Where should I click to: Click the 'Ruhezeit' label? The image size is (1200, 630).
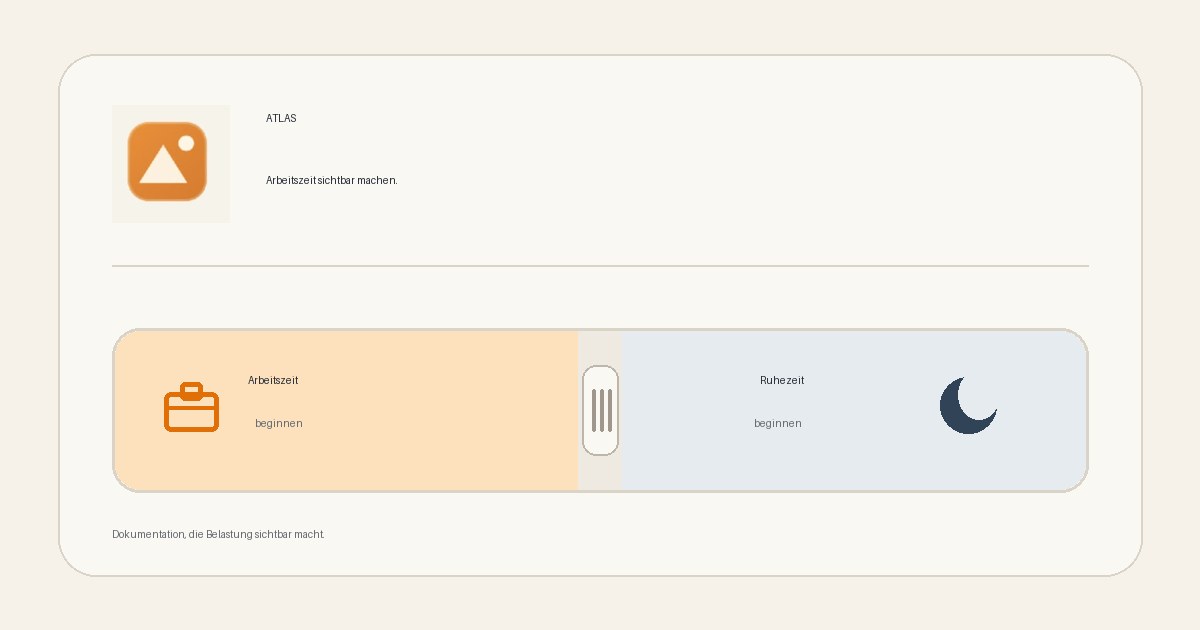[782, 380]
